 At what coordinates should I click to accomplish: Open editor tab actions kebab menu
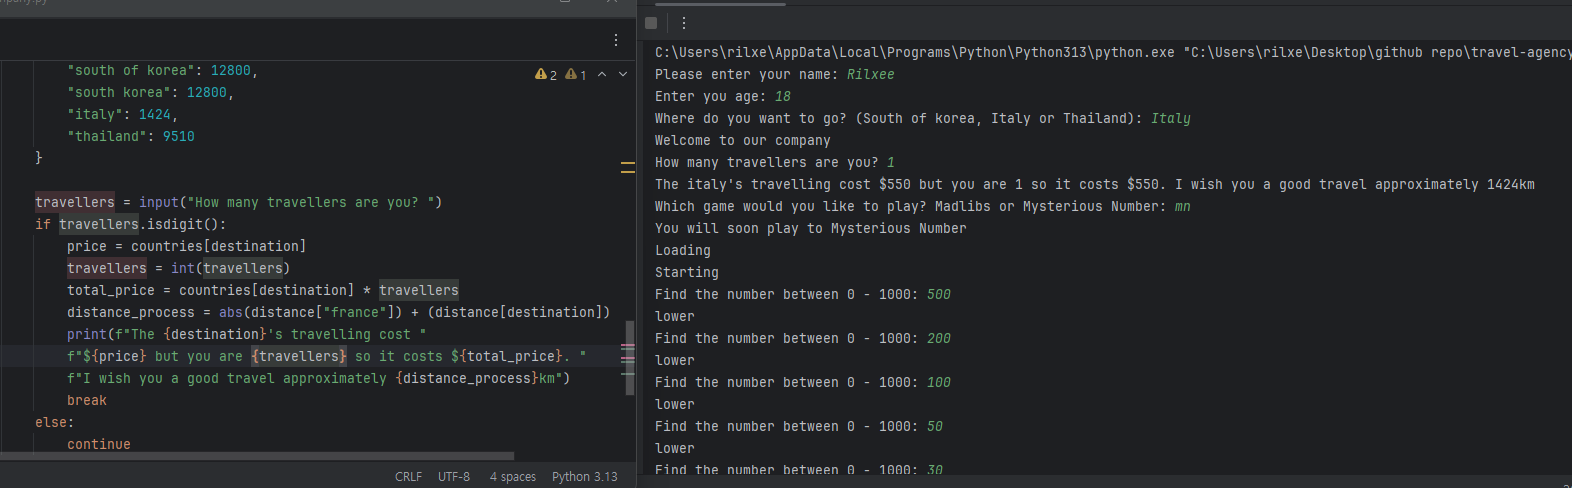point(616,40)
